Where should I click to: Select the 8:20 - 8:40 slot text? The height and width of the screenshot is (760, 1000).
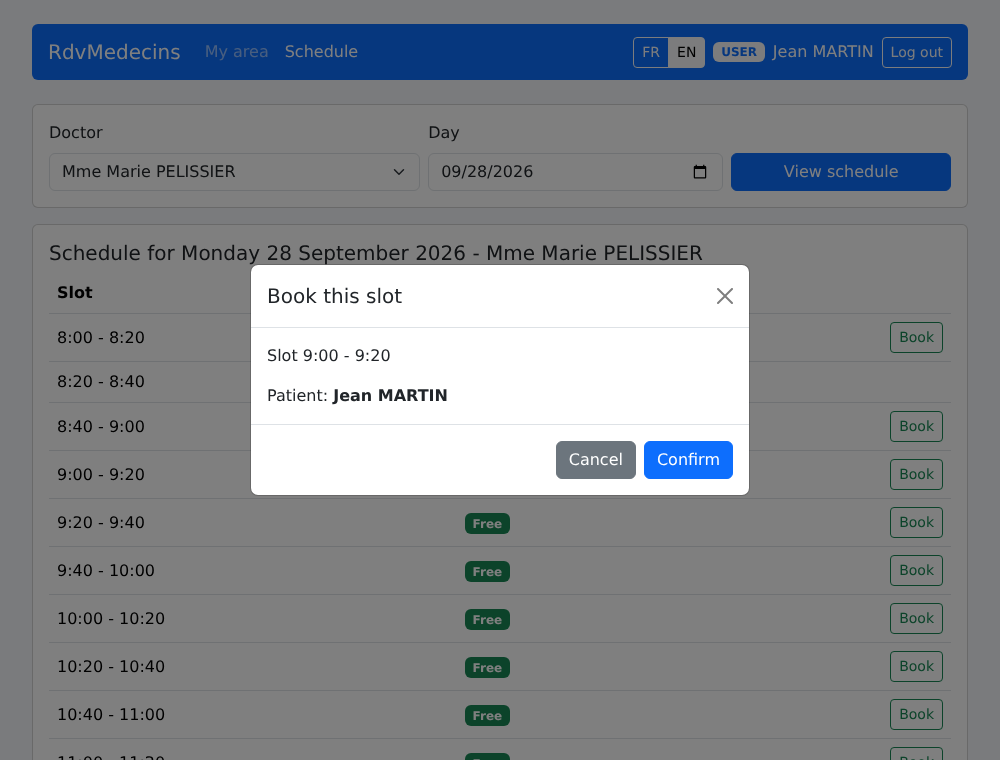[x=101, y=382]
